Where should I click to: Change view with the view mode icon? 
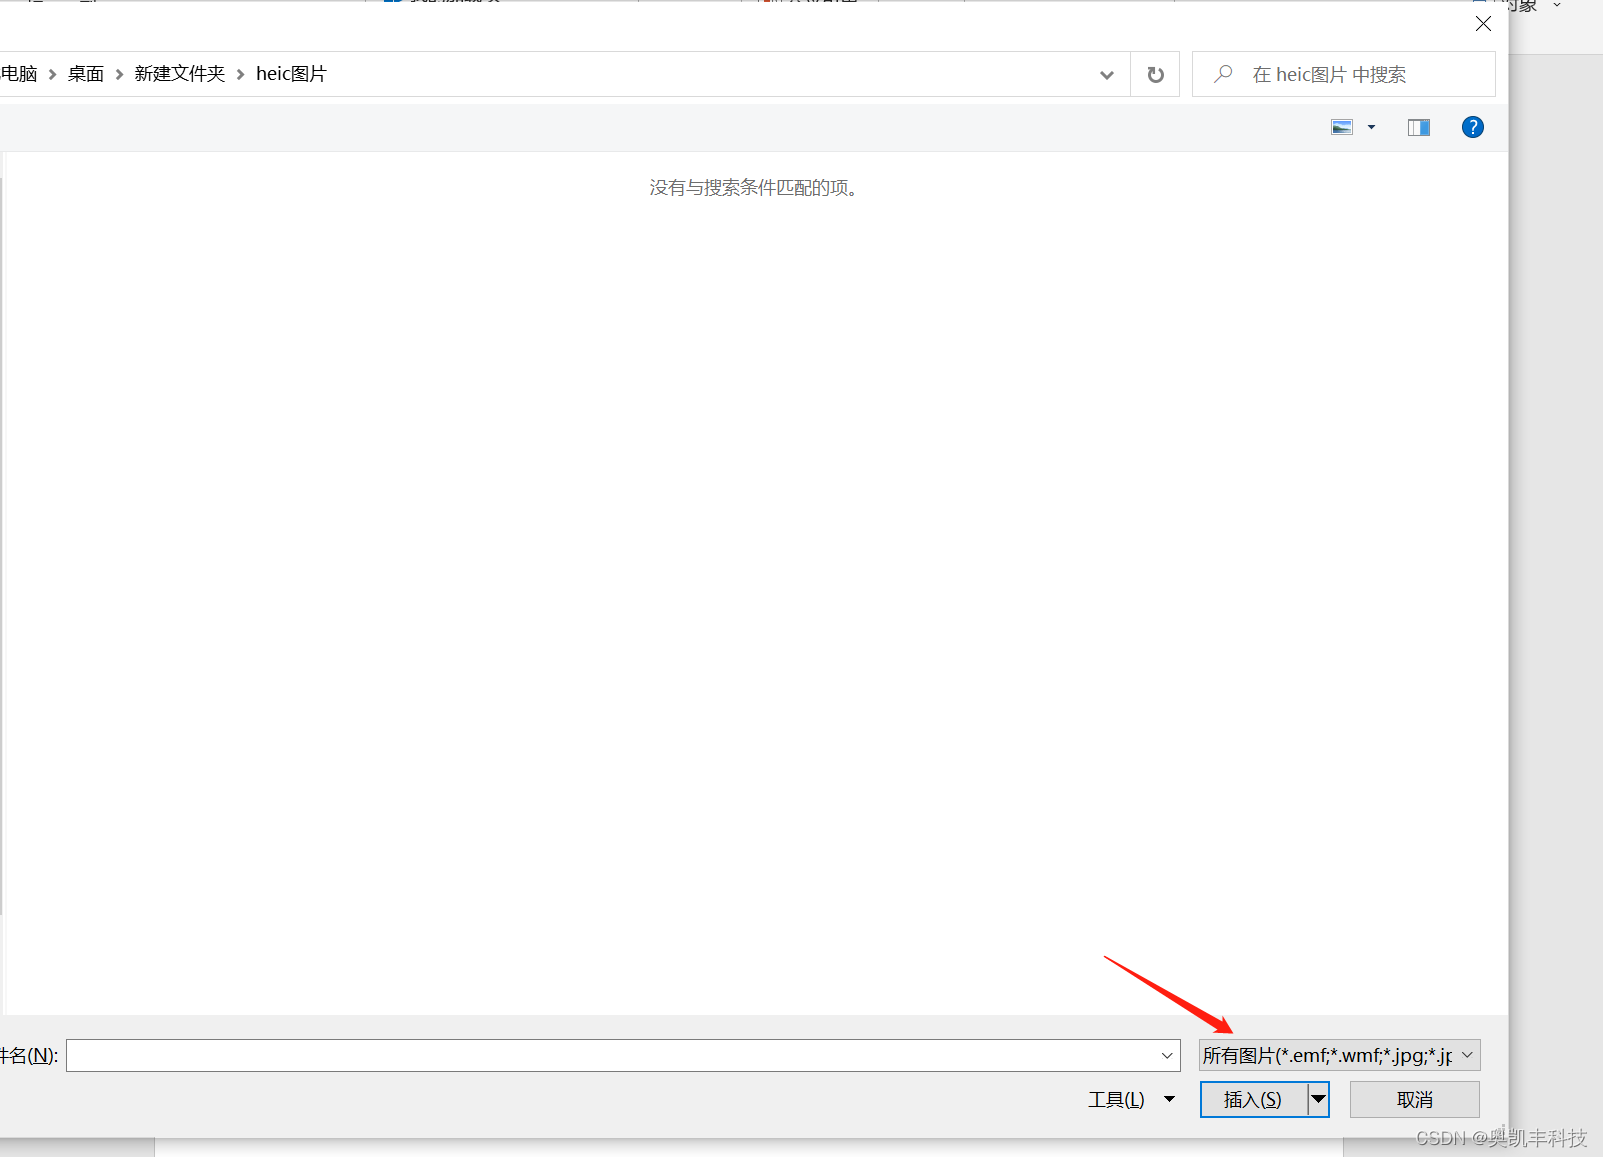[x=1342, y=127]
